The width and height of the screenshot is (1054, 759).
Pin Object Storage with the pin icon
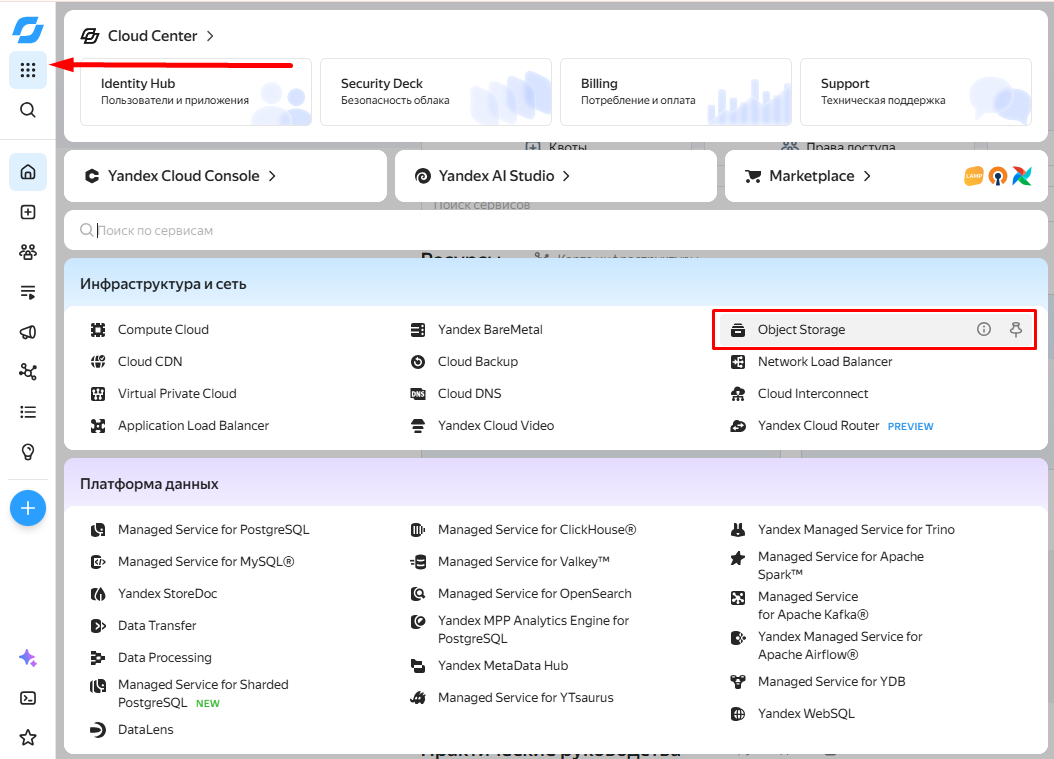1016,329
